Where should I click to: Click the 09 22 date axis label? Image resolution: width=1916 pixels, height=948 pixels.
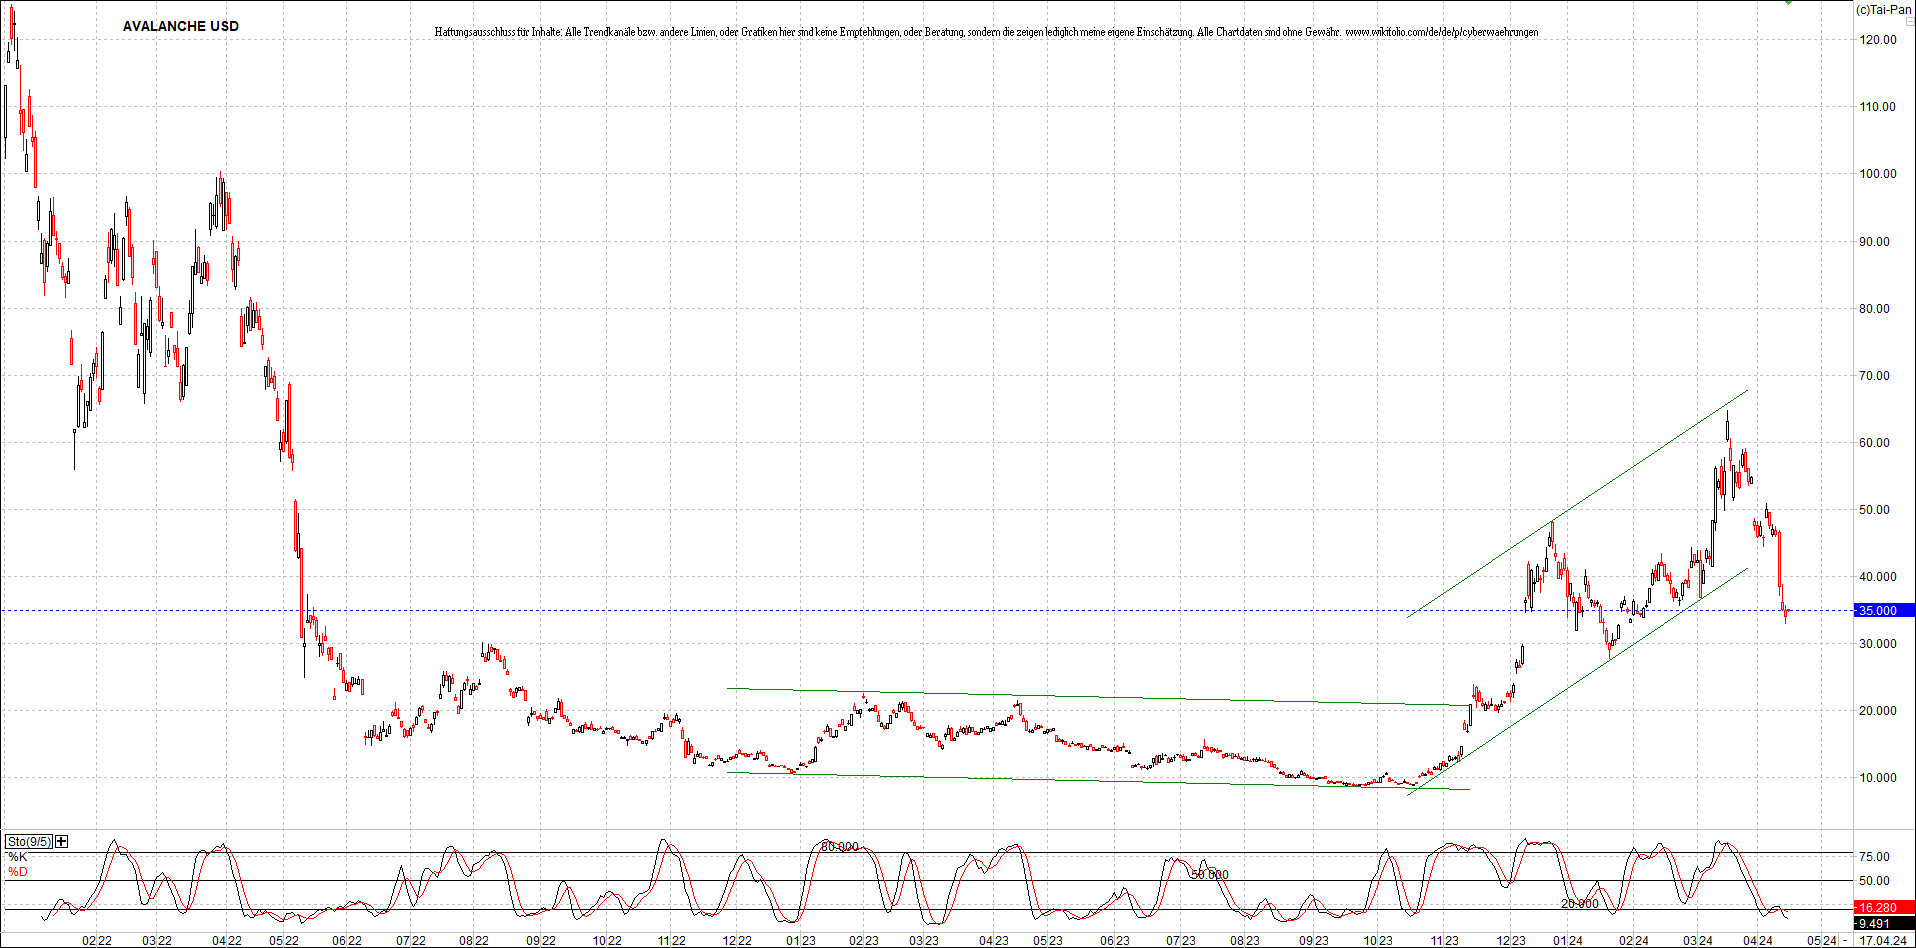541,941
